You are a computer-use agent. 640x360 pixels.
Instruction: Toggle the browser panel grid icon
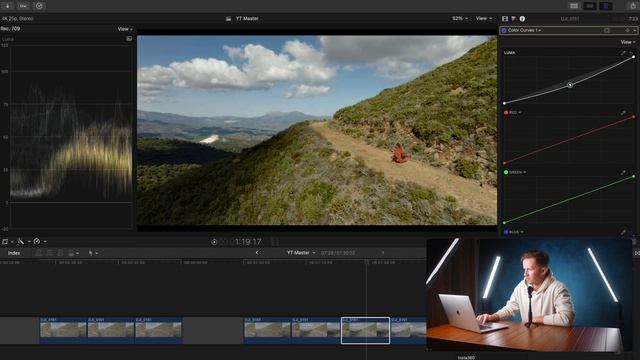tap(574, 6)
